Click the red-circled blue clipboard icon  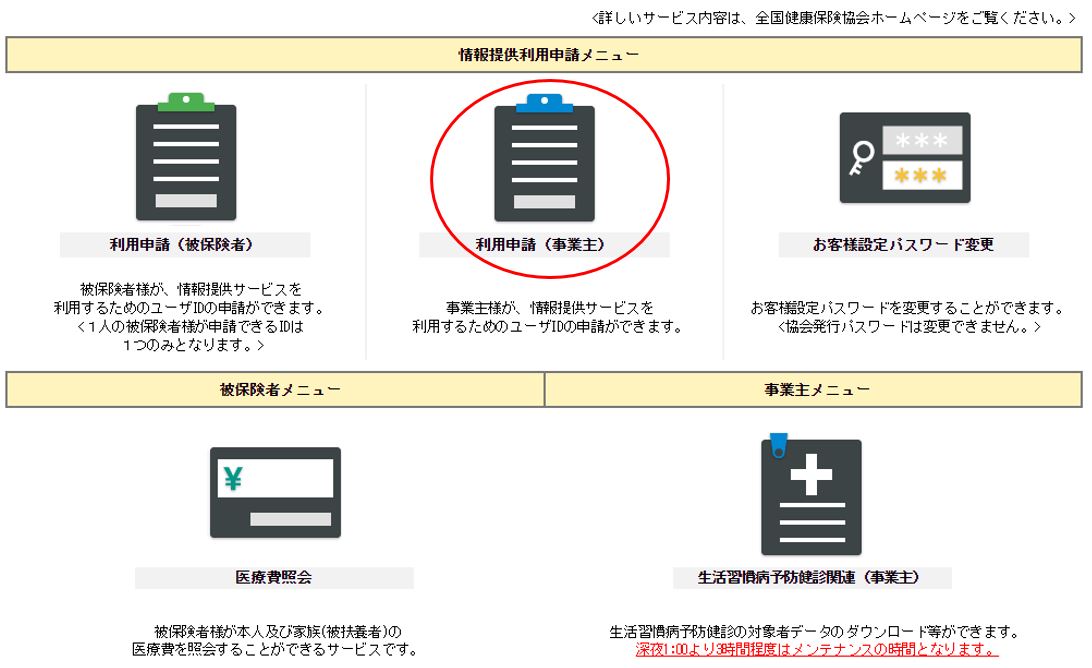pos(545,160)
